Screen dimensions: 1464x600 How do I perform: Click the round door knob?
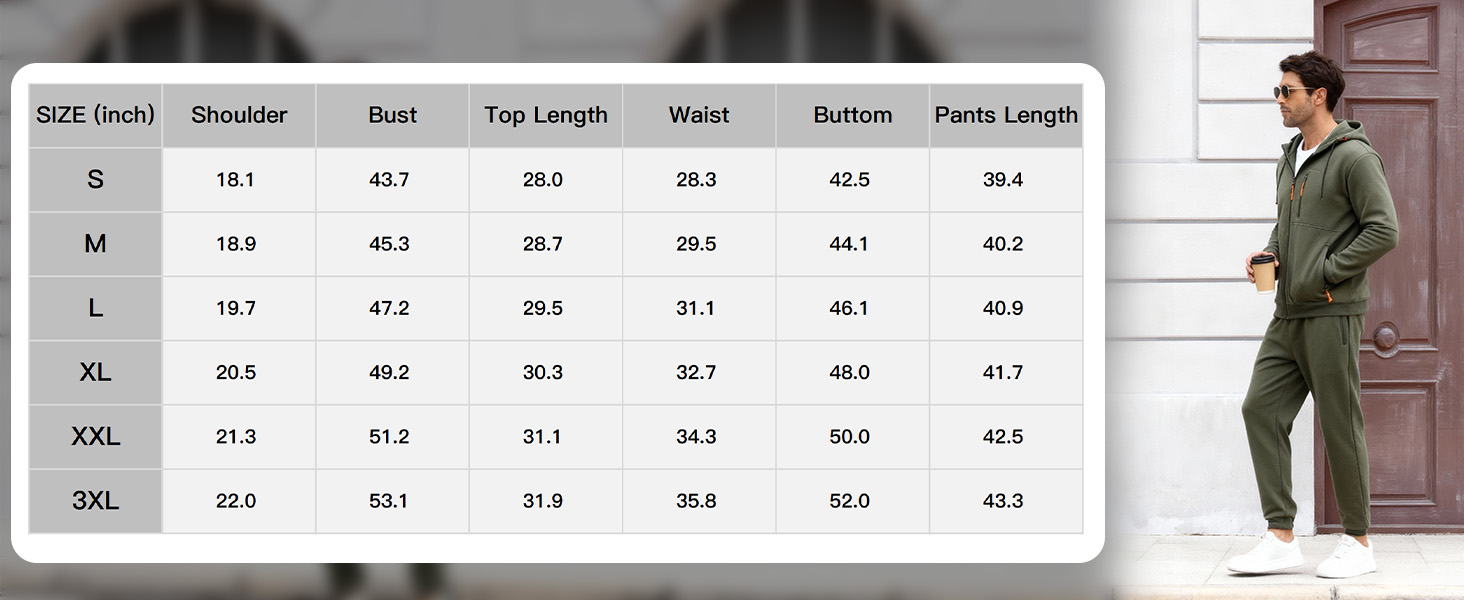point(1386,337)
